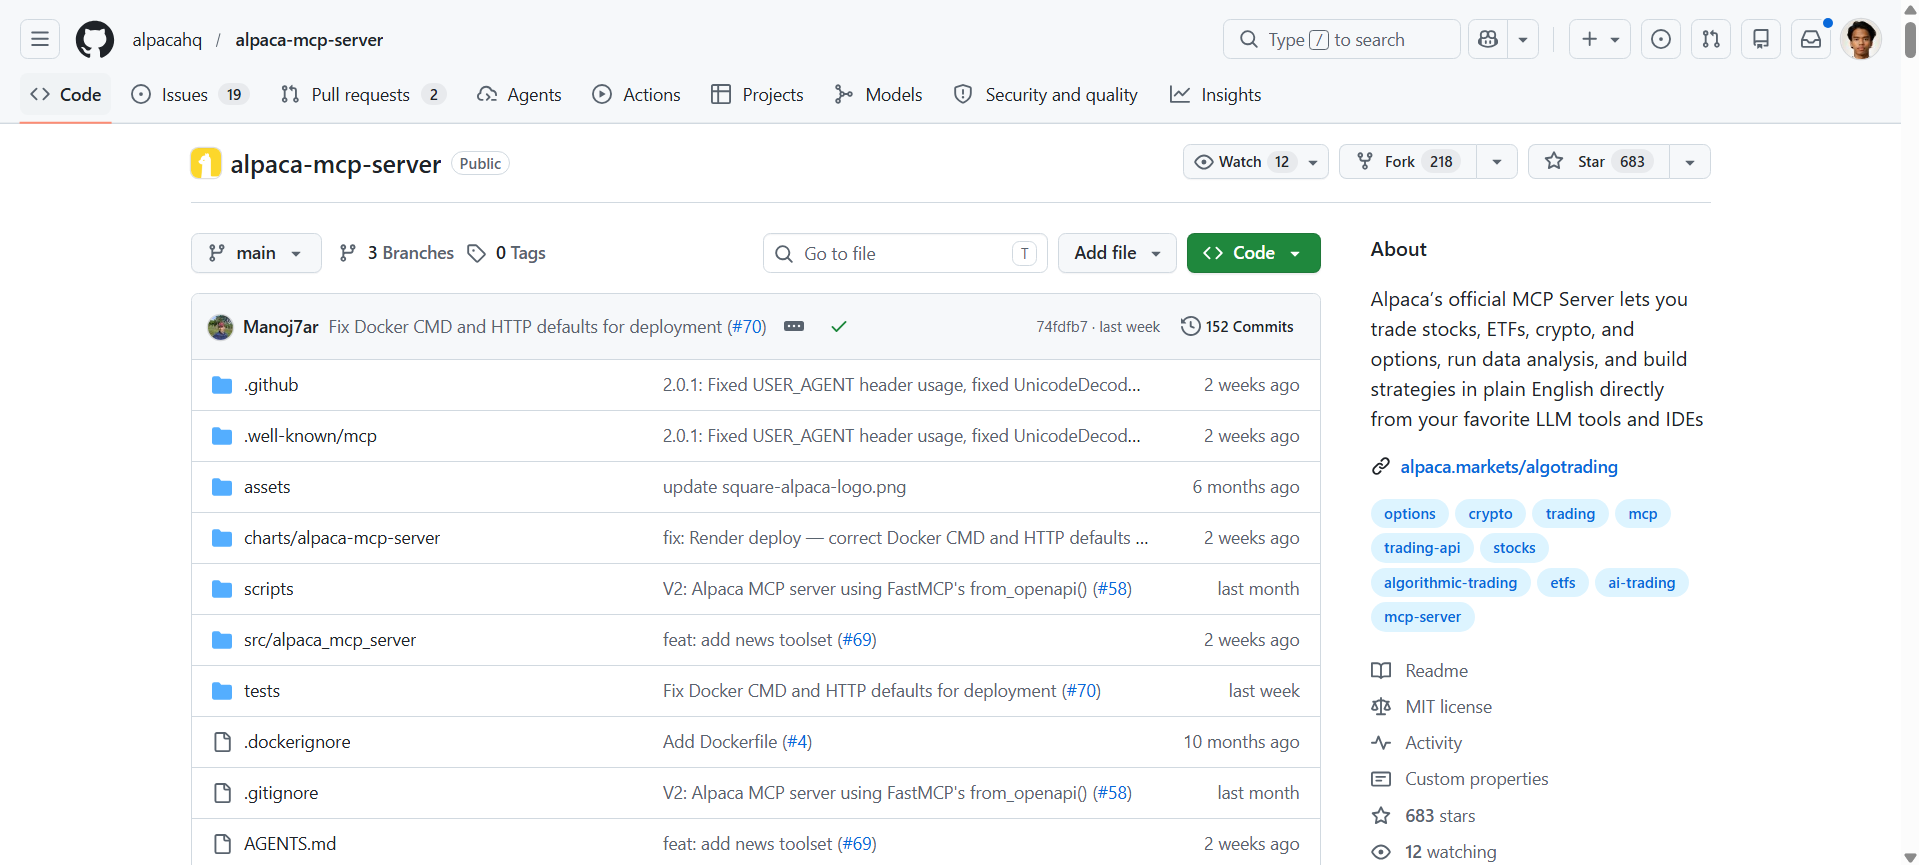This screenshot has height=865, width=1919.
Task: Open the AGENTS.md file
Action: coord(290,844)
